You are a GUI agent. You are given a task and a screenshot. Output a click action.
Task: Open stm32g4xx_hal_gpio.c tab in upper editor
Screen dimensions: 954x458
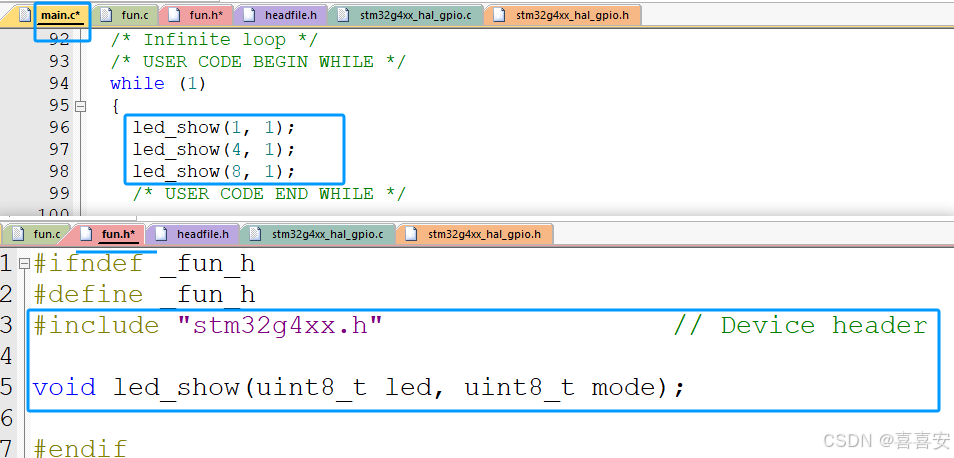tap(408, 15)
